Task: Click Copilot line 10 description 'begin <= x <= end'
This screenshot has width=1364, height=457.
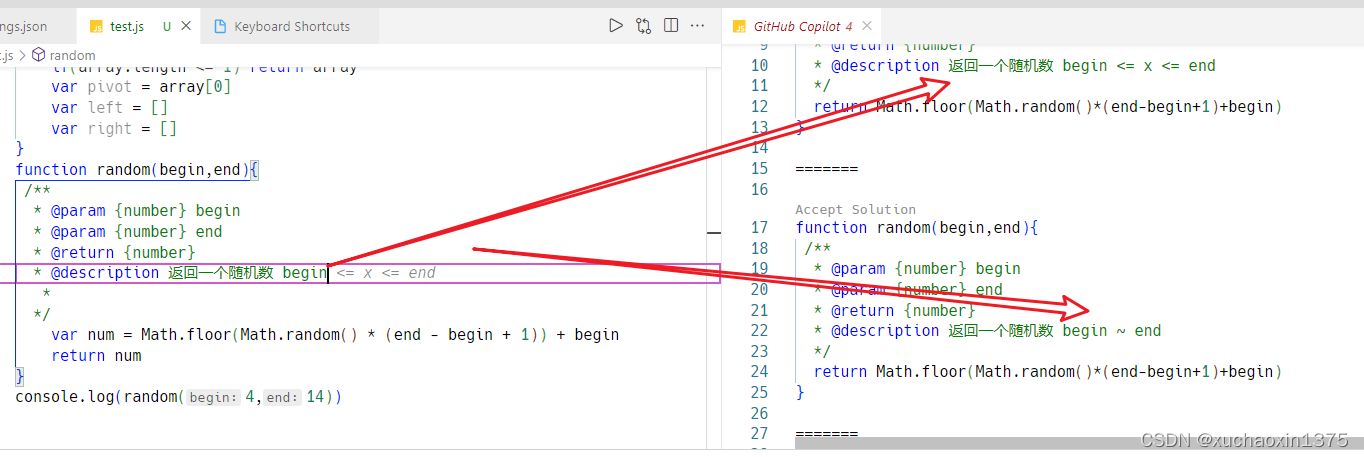Action: (1139, 66)
